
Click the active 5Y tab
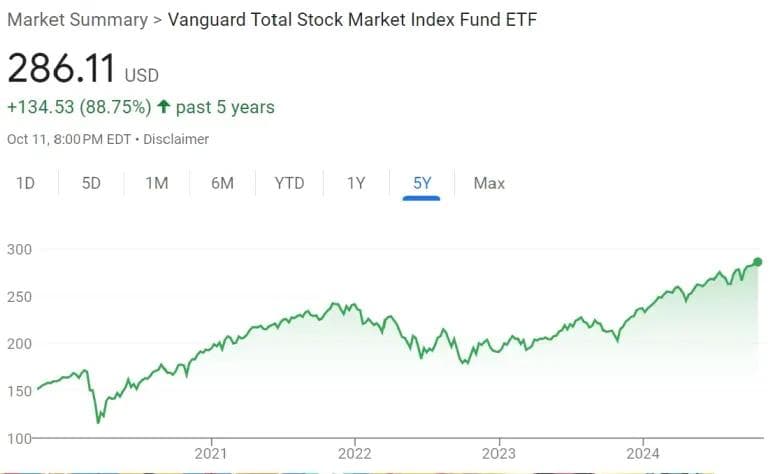pyautogui.click(x=421, y=183)
